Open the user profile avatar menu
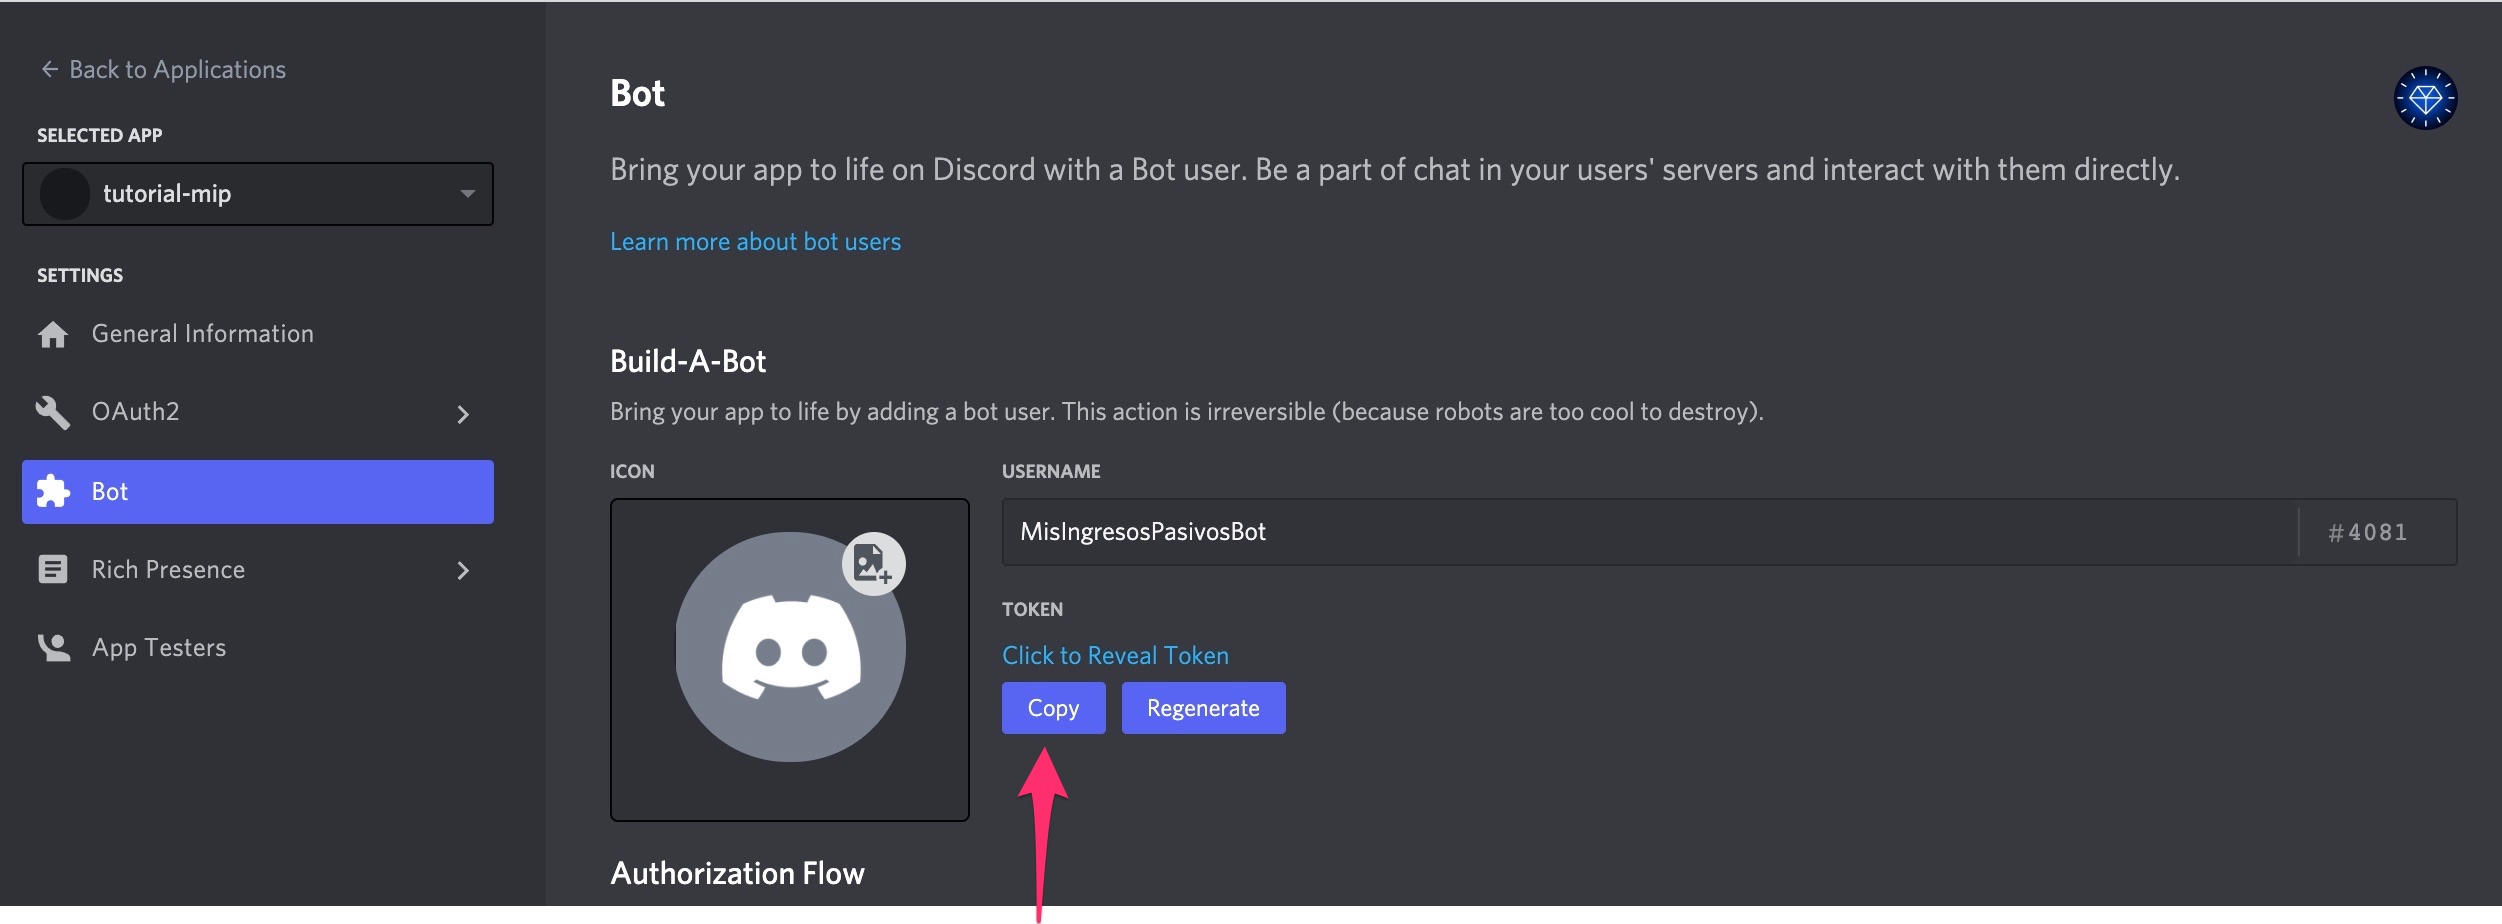Viewport: 2502px width, 924px height. coord(2425,98)
